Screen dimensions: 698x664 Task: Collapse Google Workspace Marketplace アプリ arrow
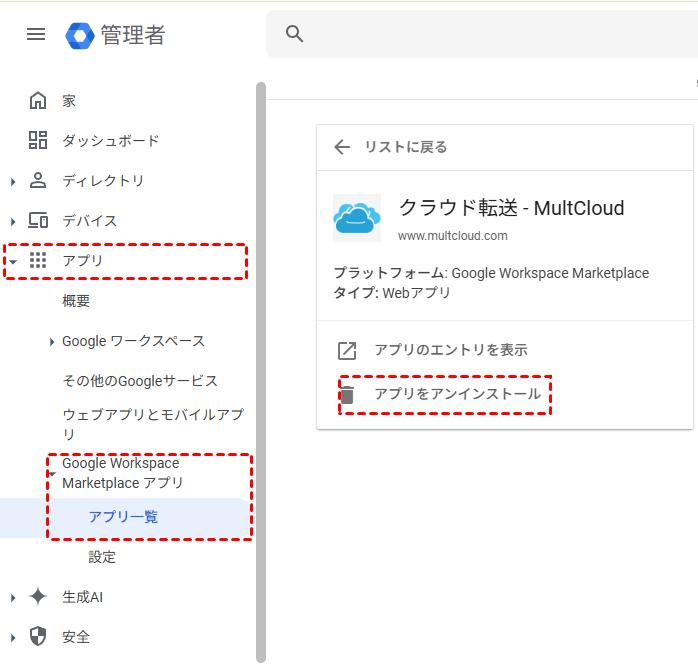[52, 474]
